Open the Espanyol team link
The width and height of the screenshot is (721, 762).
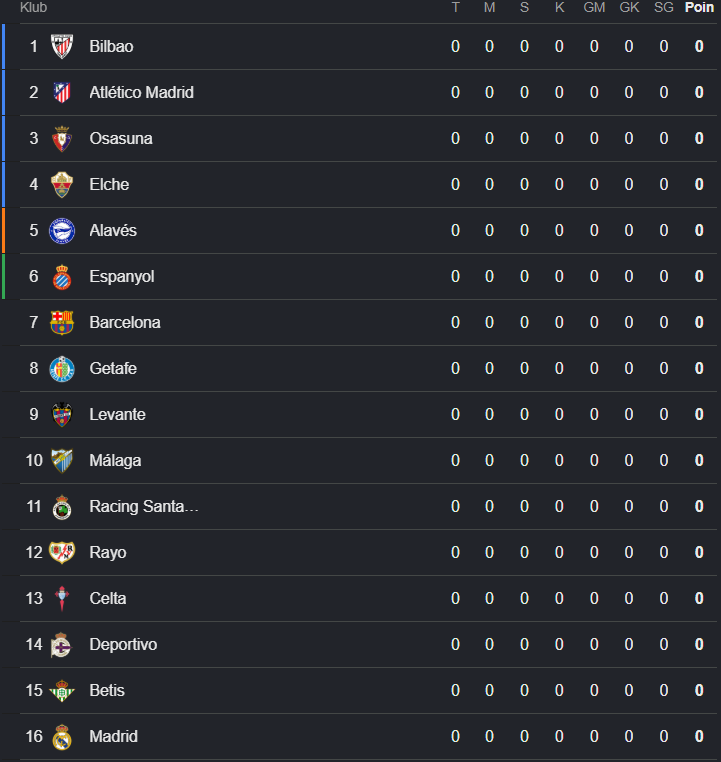tap(121, 277)
